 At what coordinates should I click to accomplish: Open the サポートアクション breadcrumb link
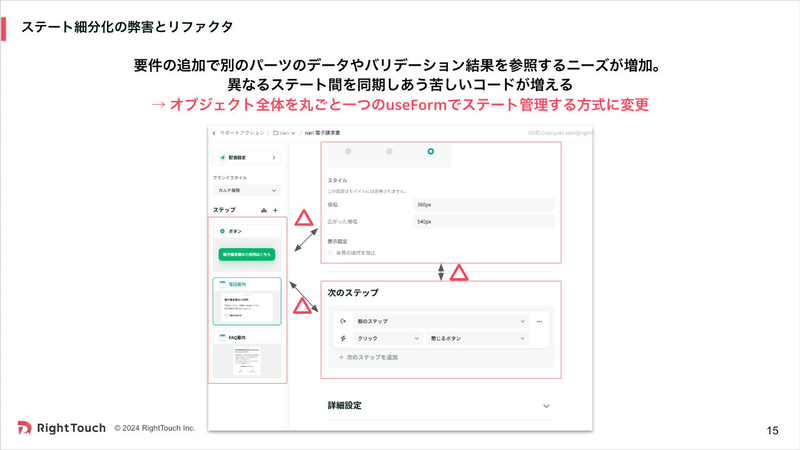(x=242, y=133)
